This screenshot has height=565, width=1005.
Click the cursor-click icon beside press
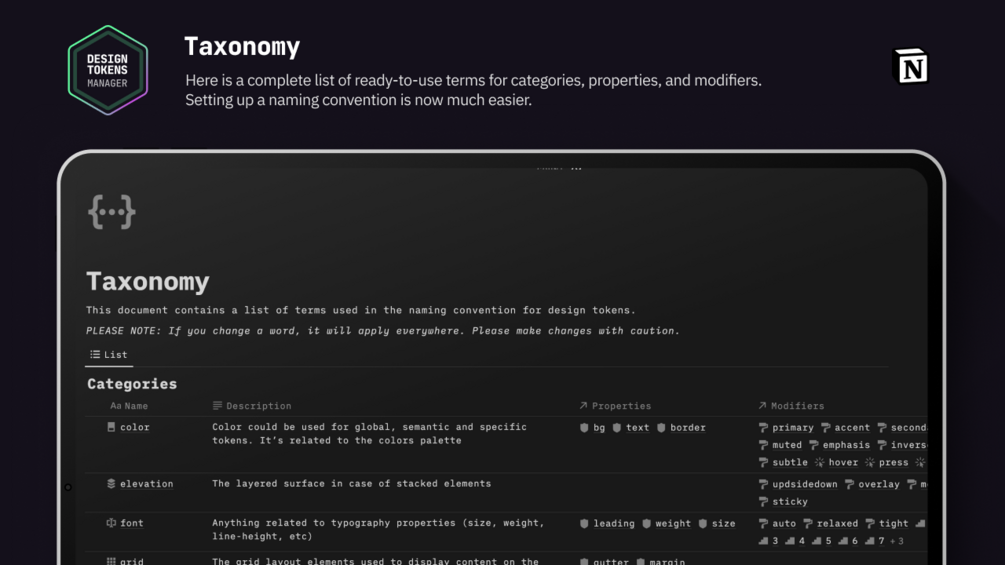tap(870, 462)
